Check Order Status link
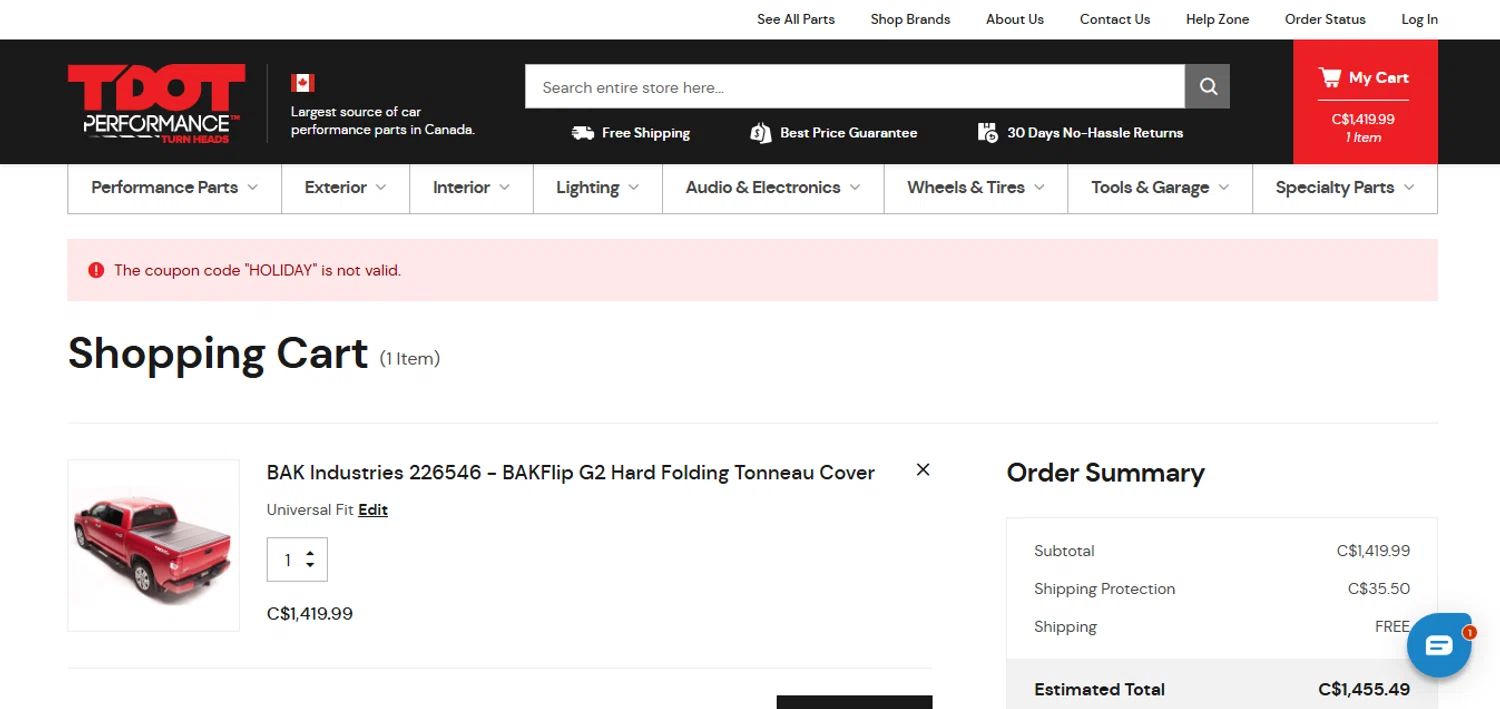This screenshot has width=1500, height=709. tap(1325, 19)
